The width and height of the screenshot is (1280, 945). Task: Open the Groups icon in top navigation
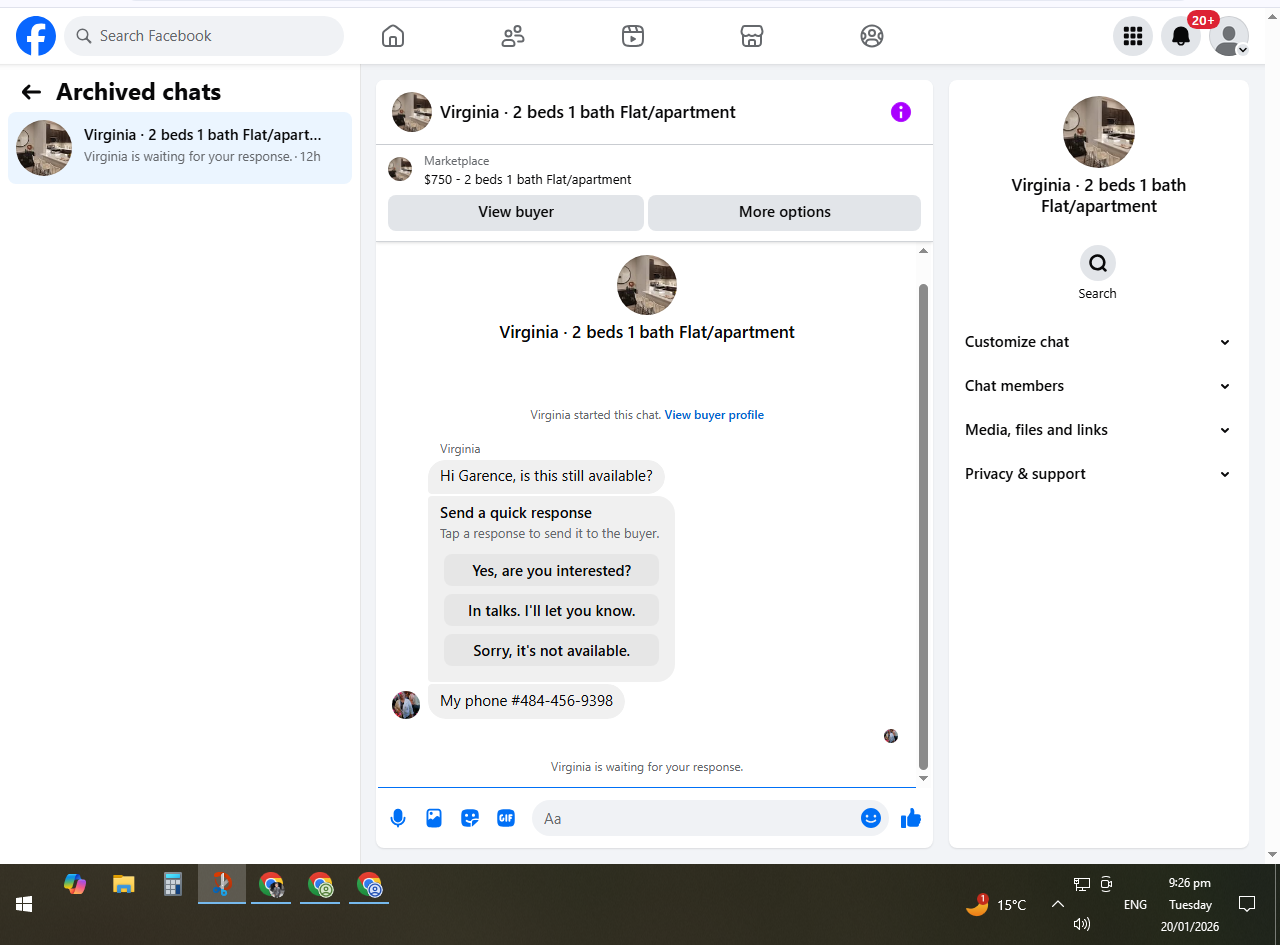(x=872, y=36)
